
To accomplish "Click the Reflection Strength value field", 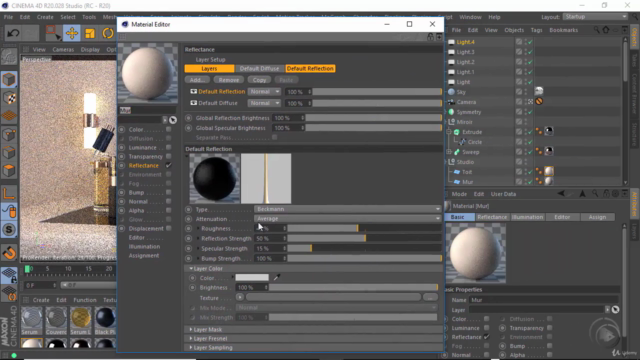I will tap(269, 238).
